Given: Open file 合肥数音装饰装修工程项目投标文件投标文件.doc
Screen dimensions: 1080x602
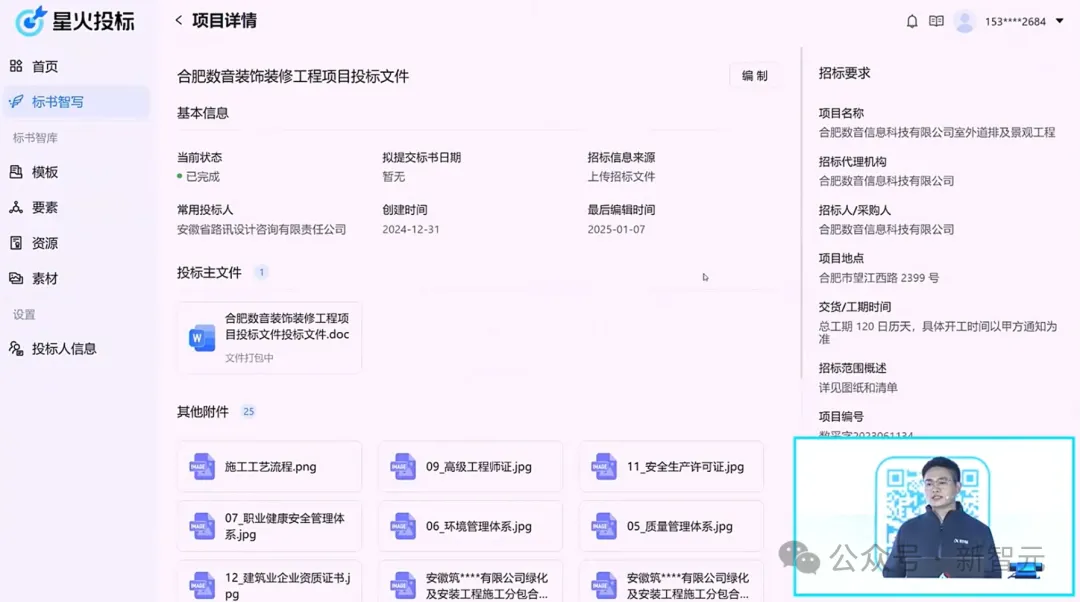Looking at the screenshot, I should coord(269,338).
